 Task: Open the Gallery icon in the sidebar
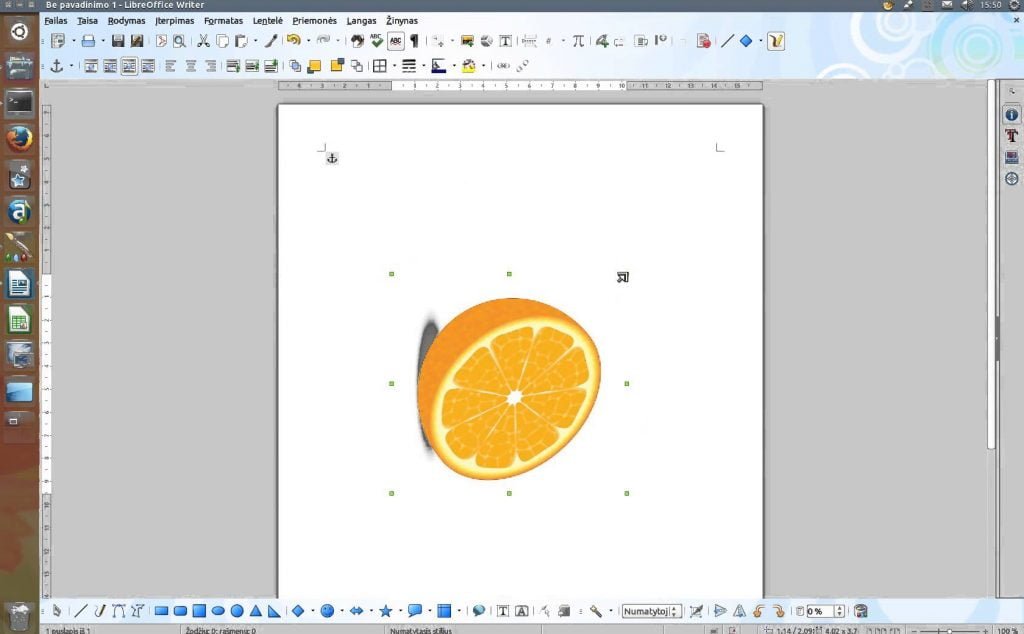1012,157
